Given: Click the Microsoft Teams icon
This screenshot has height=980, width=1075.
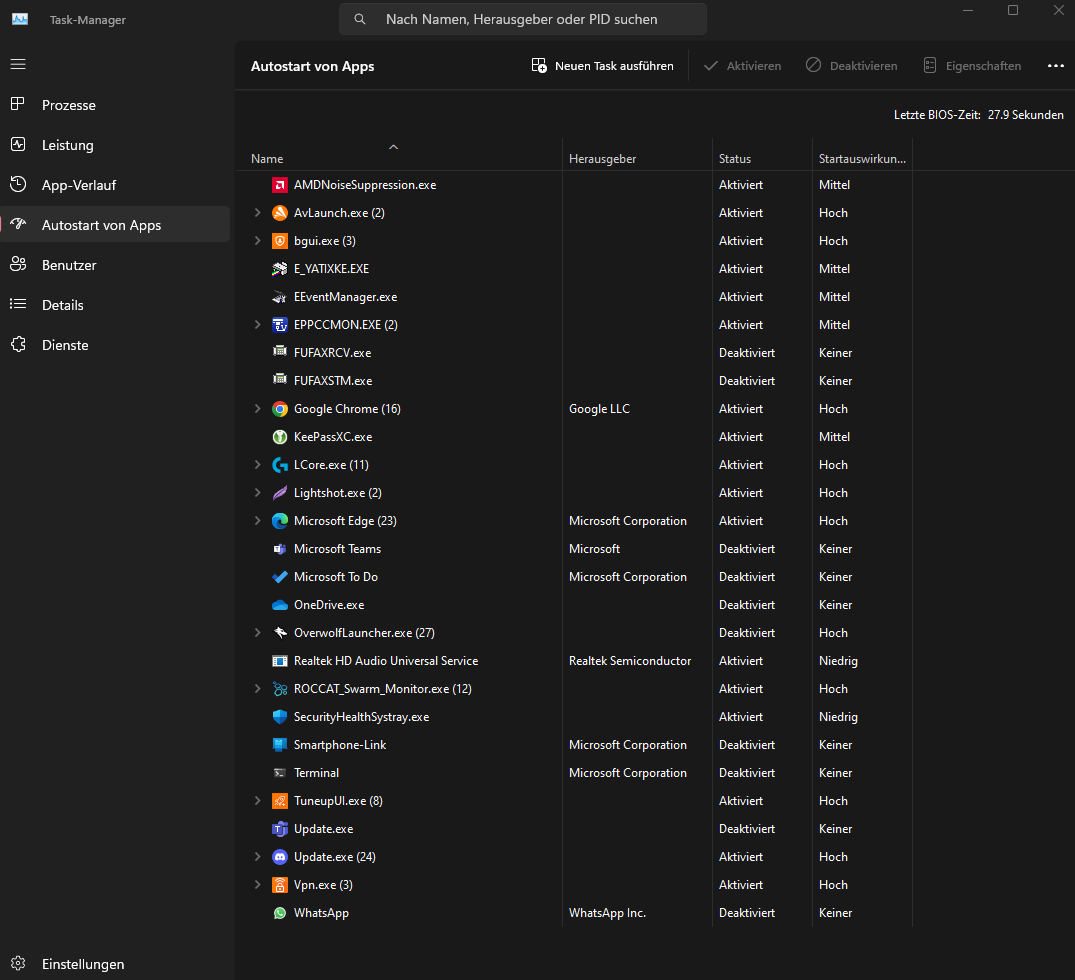Looking at the screenshot, I should point(280,549).
